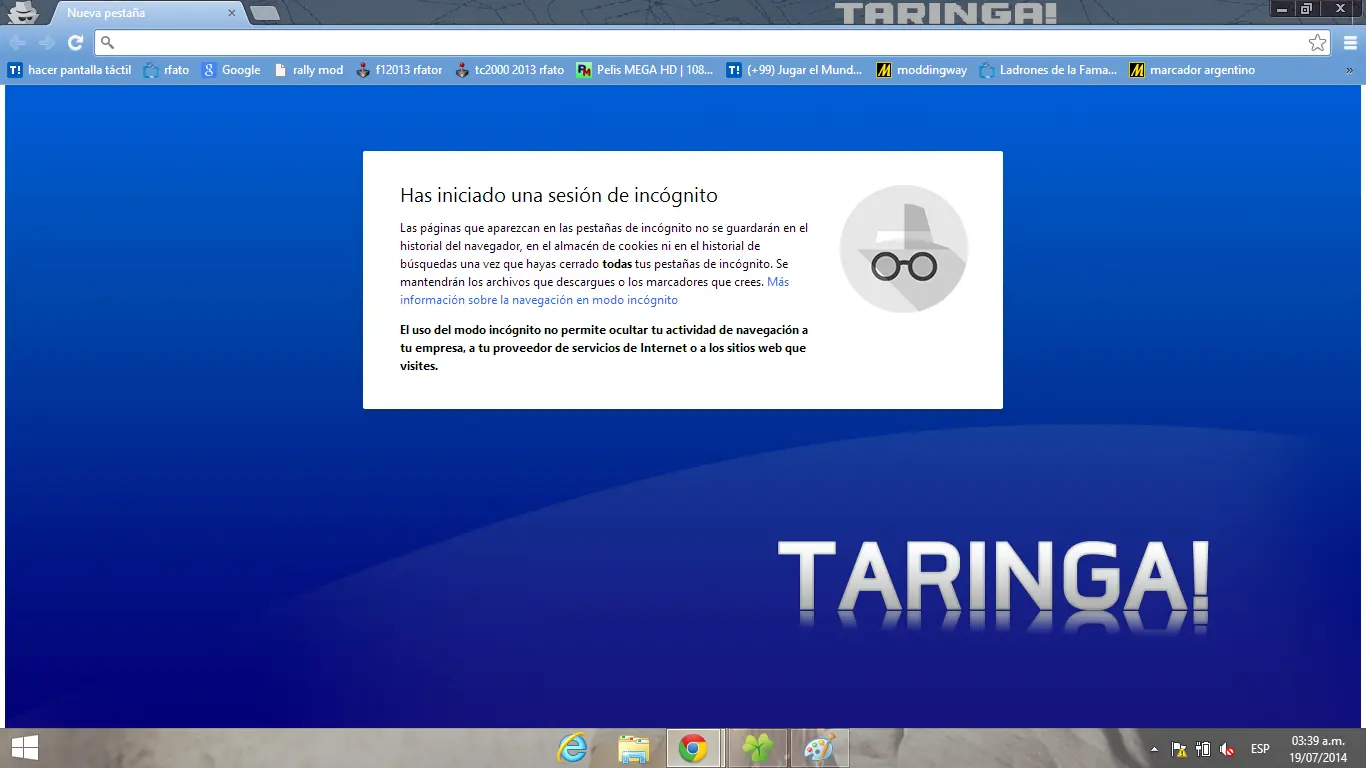Click the 'Has iniciado una sesión de incógnito' heading
The height and width of the screenshot is (768, 1366).
pyautogui.click(x=559, y=195)
